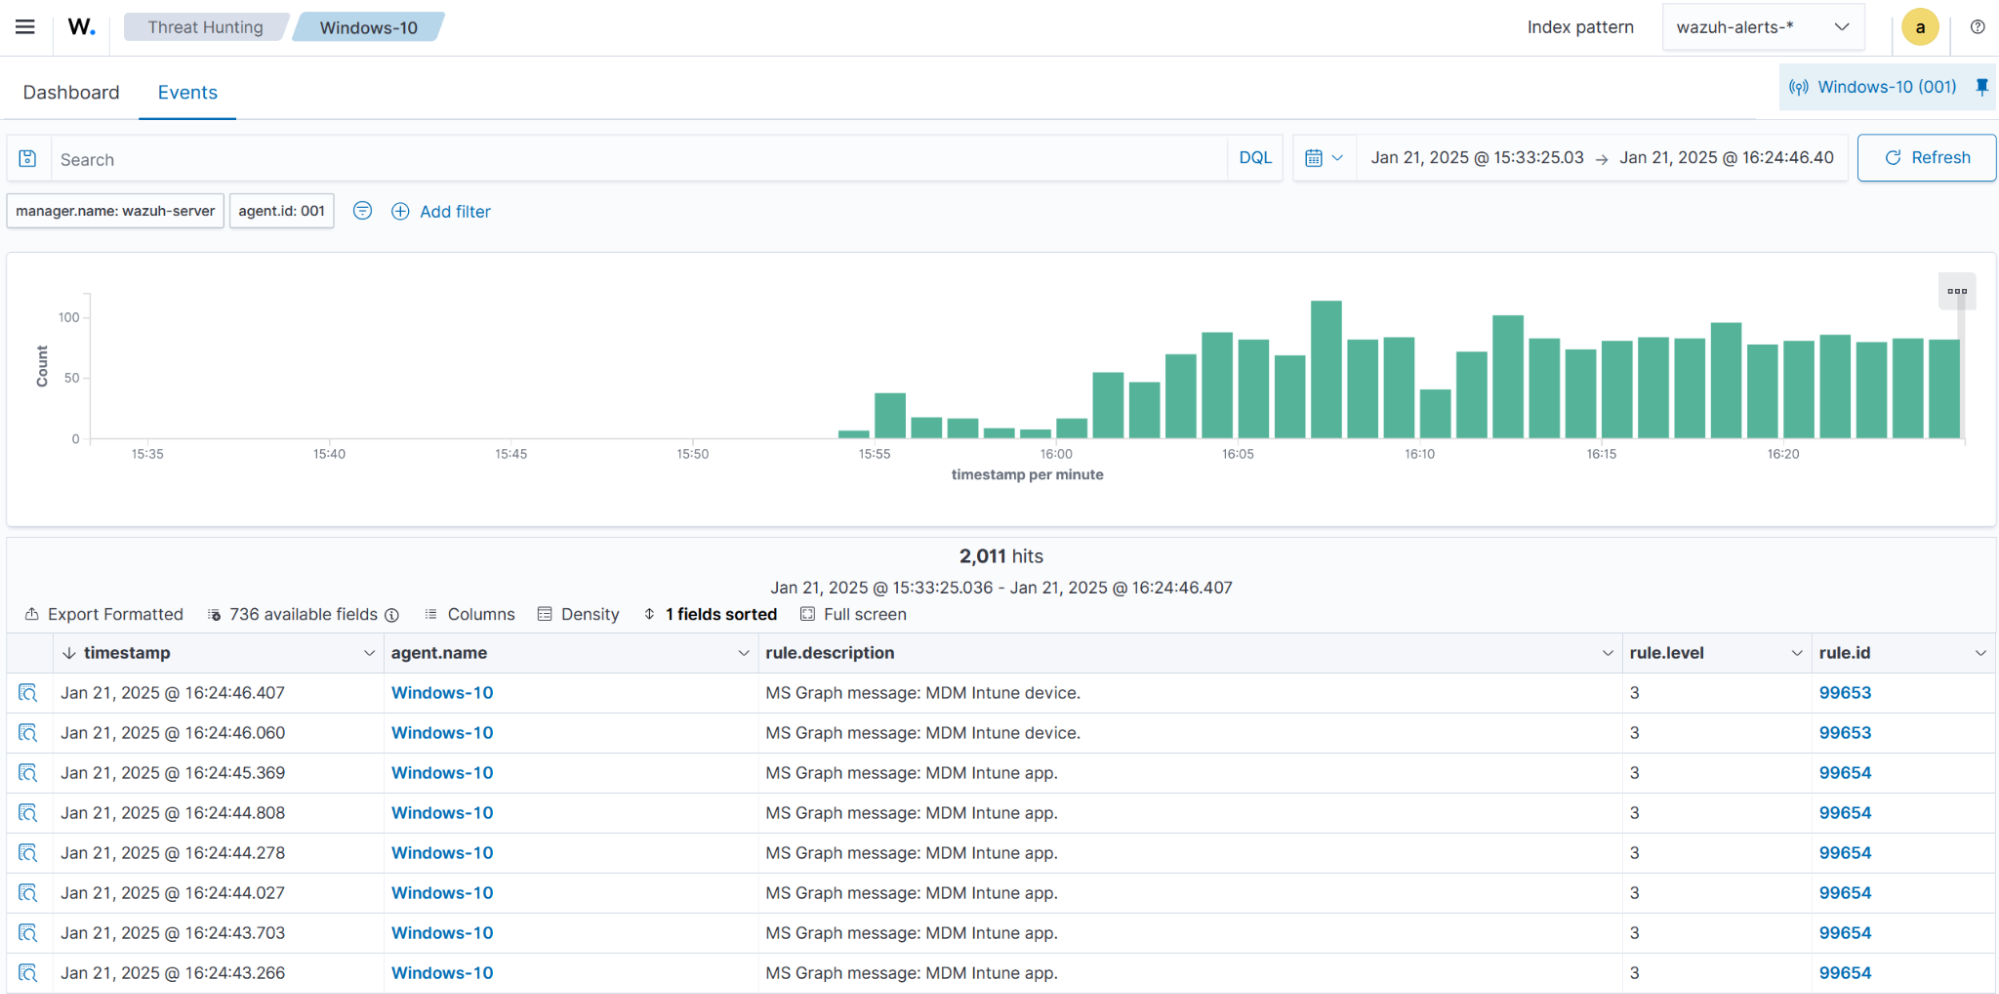Open chart options three-dot icon
The height and width of the screenshot is (994, 1999).
pyautogui.click(x=1956, y=292)
